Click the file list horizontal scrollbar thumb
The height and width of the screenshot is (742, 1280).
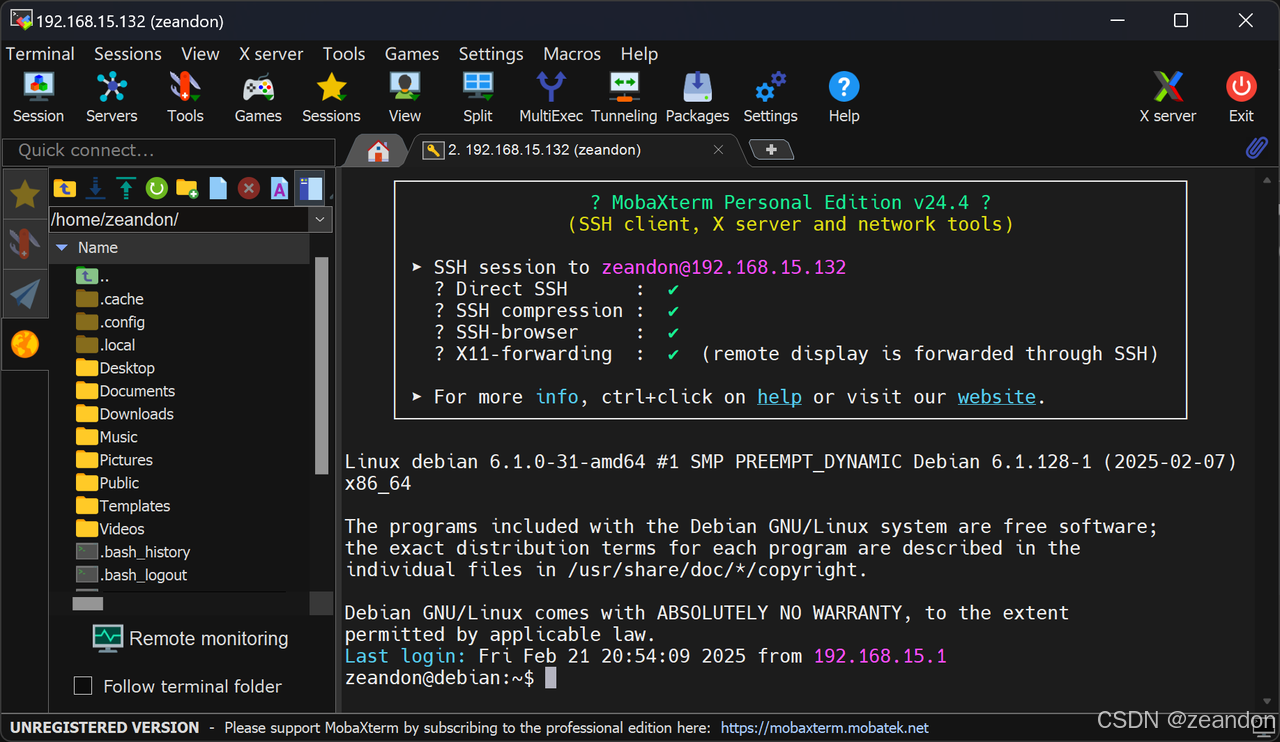coord(88,603)
